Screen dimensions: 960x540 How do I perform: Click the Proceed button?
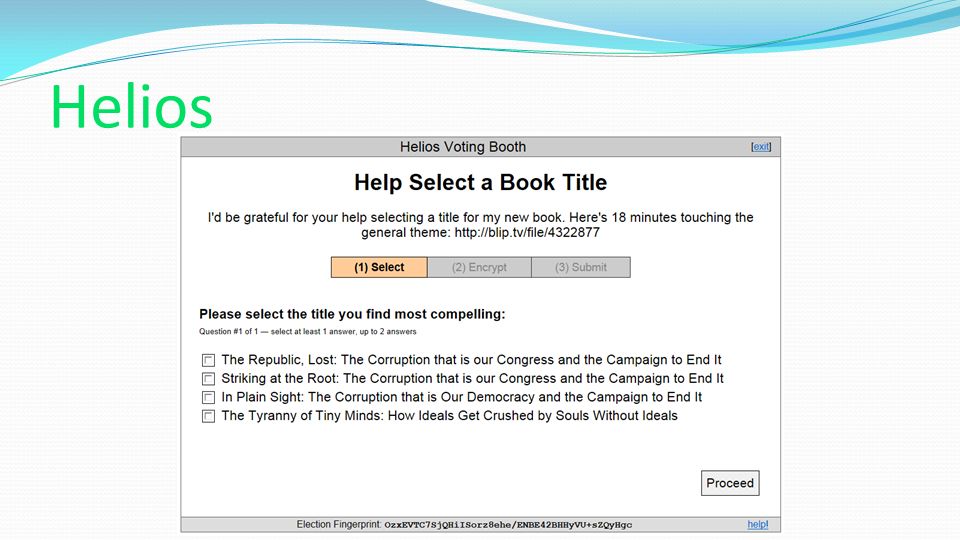click(x=730, y=483)
